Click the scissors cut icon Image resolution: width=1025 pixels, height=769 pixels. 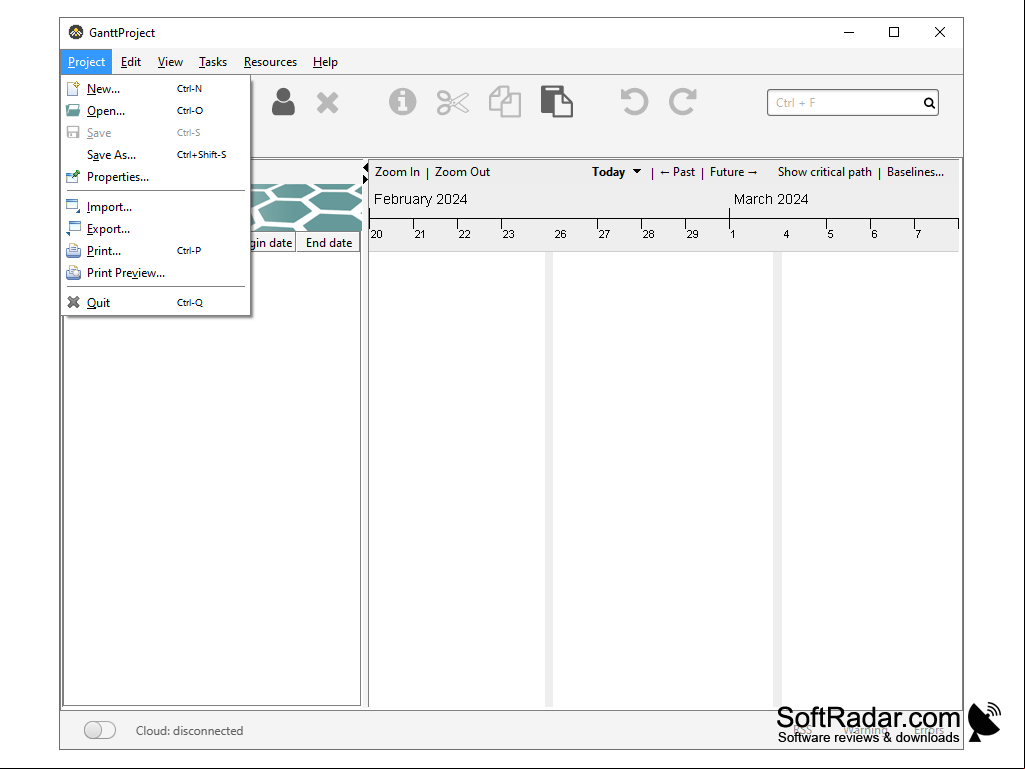(452, 103)
